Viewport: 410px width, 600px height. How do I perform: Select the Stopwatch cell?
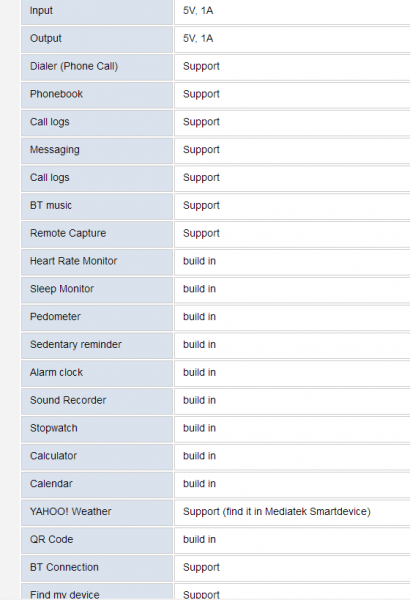tap(97, 429)
